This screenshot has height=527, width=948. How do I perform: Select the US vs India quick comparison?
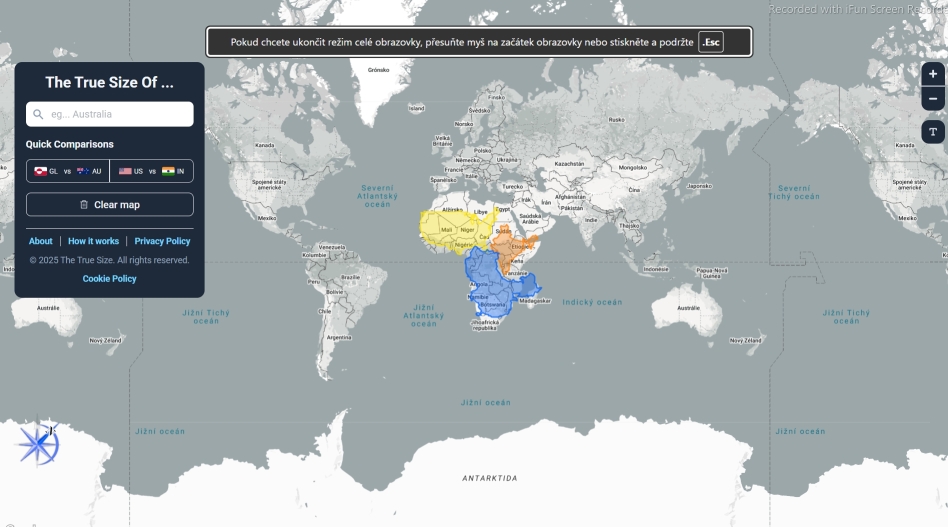pyautogui.click(x=151, y=171)
